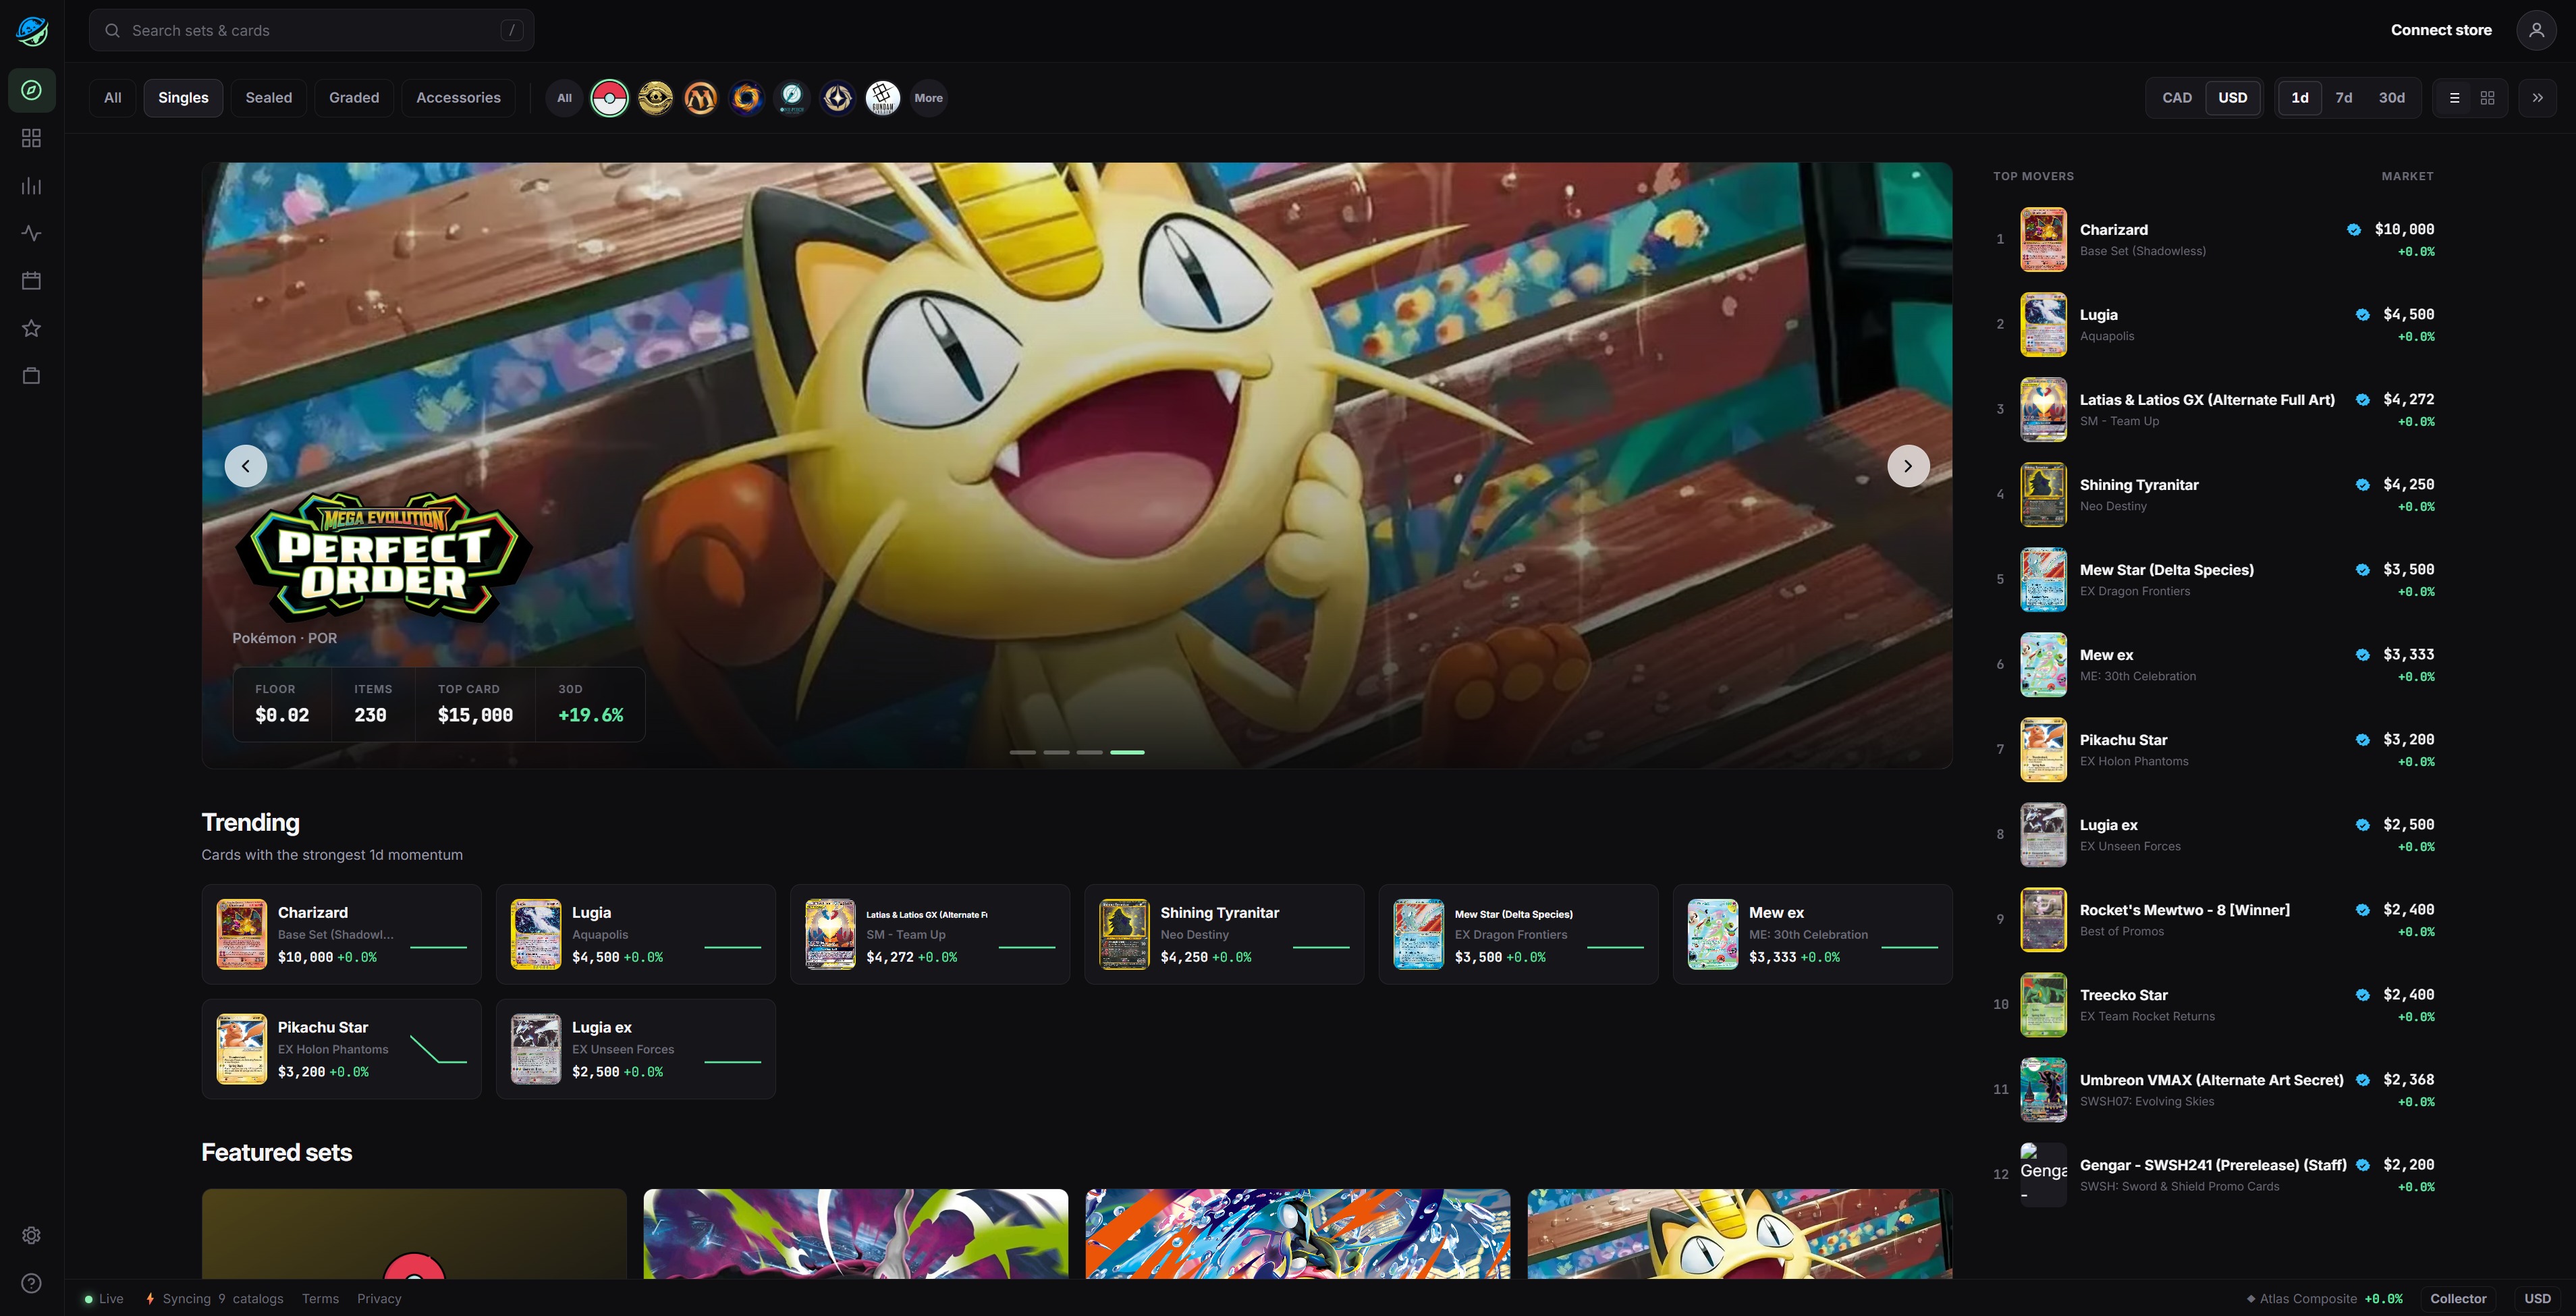Open the Privacy link

pyautogui.click(x=379, y=1299)
